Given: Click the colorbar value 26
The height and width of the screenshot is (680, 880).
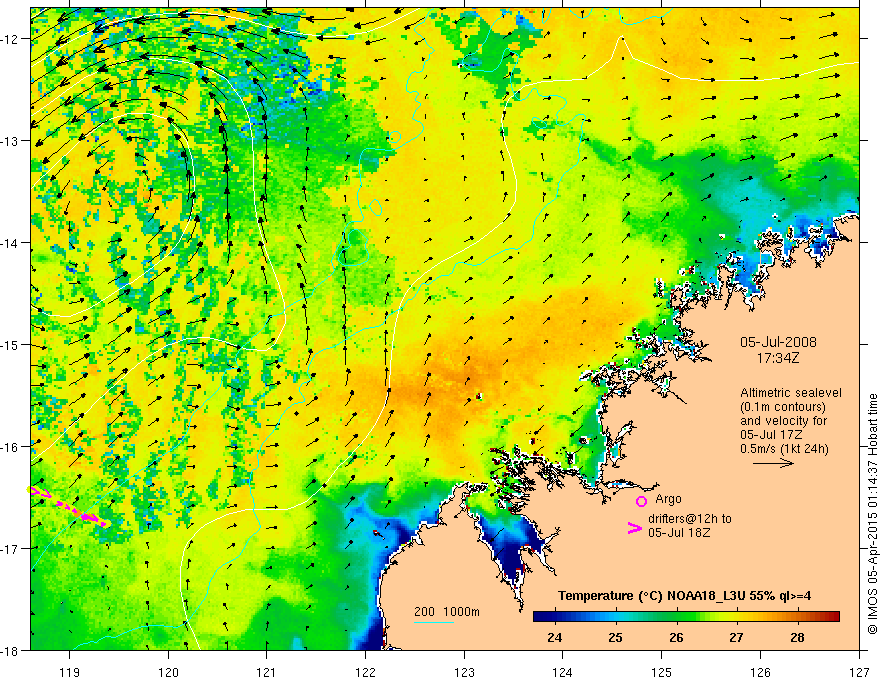Looking at the screenshot, I should 676,637.
